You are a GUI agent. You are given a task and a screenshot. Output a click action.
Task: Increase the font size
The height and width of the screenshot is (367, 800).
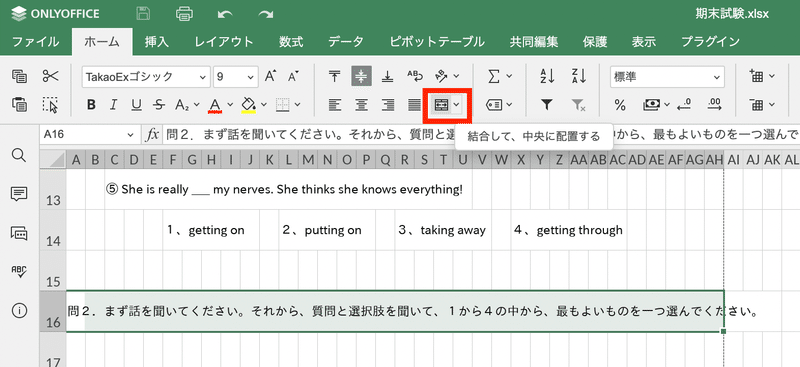pos(270,77)
